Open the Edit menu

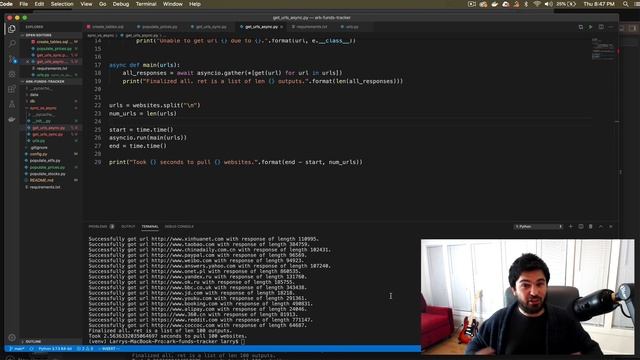coord(39,4)
